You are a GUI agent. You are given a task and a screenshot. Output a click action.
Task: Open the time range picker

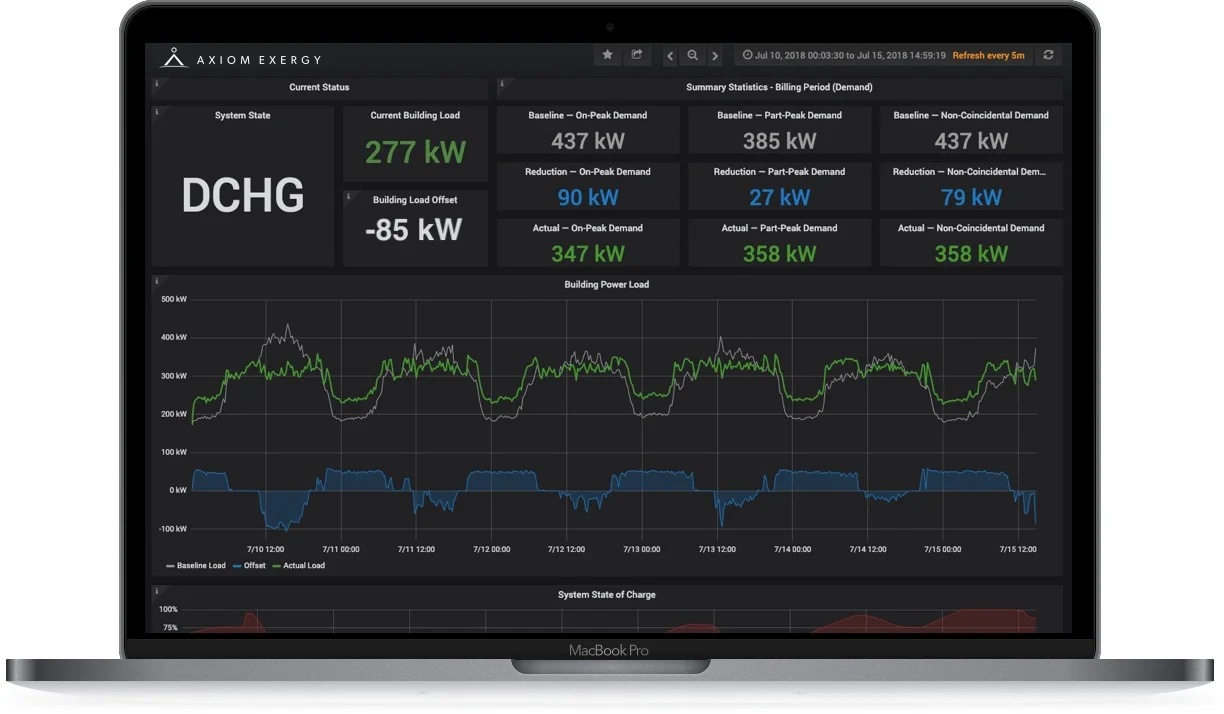point(844,56)
